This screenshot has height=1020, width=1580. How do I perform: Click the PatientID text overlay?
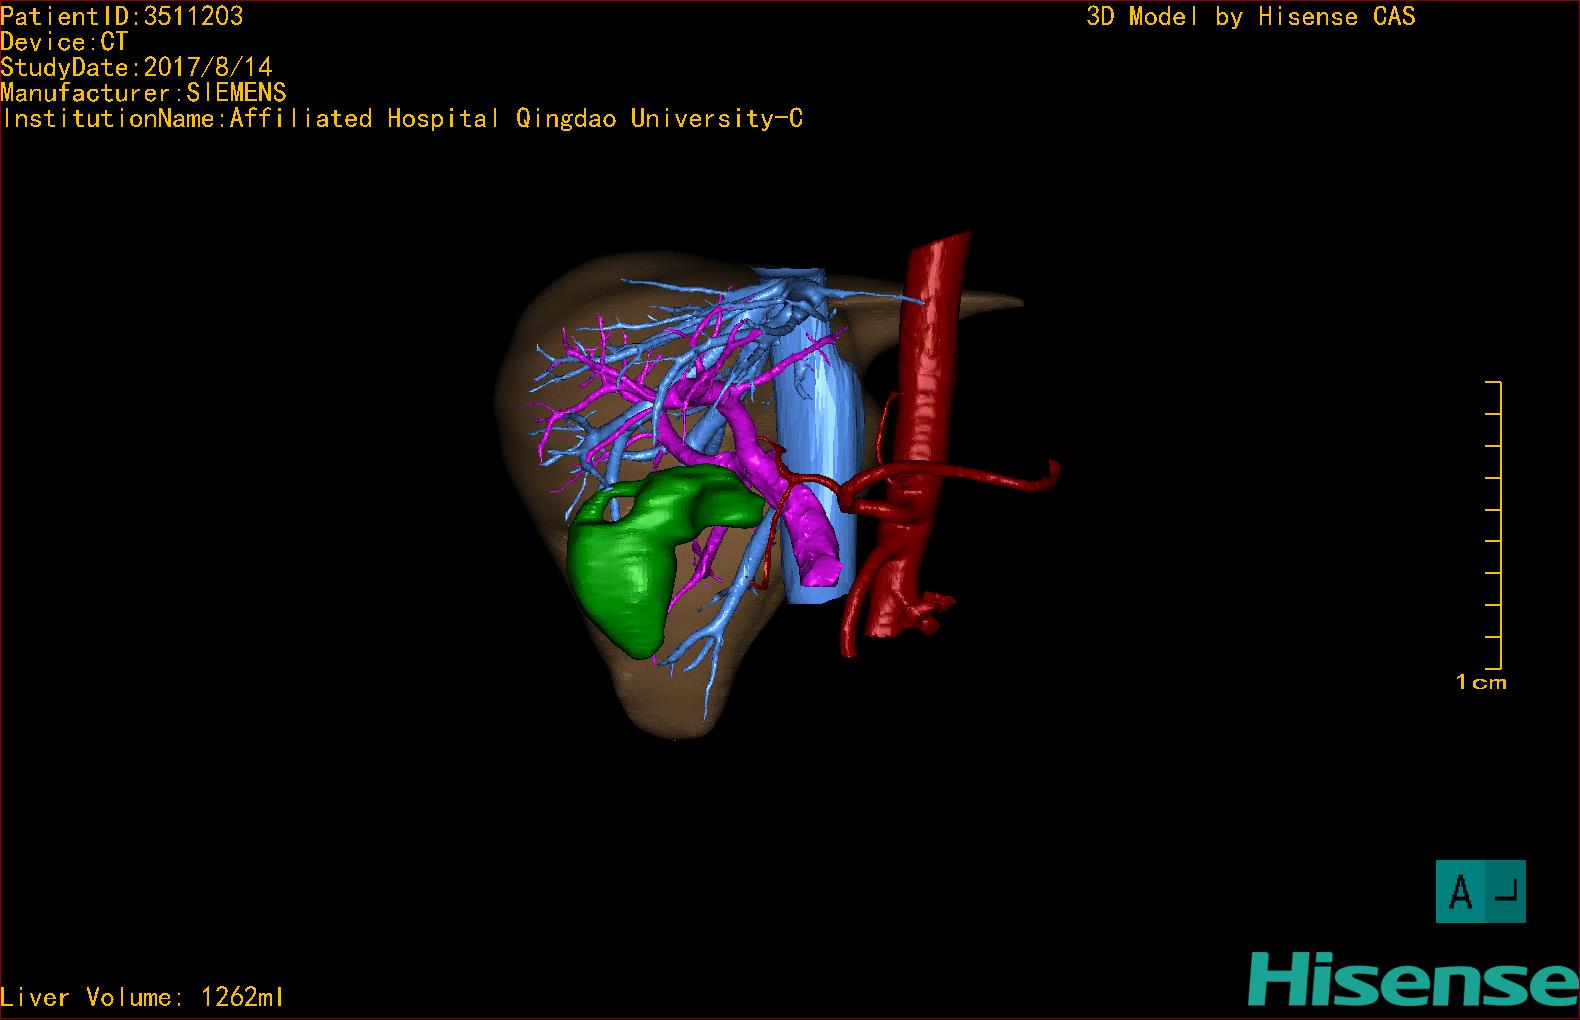point(122,16)
